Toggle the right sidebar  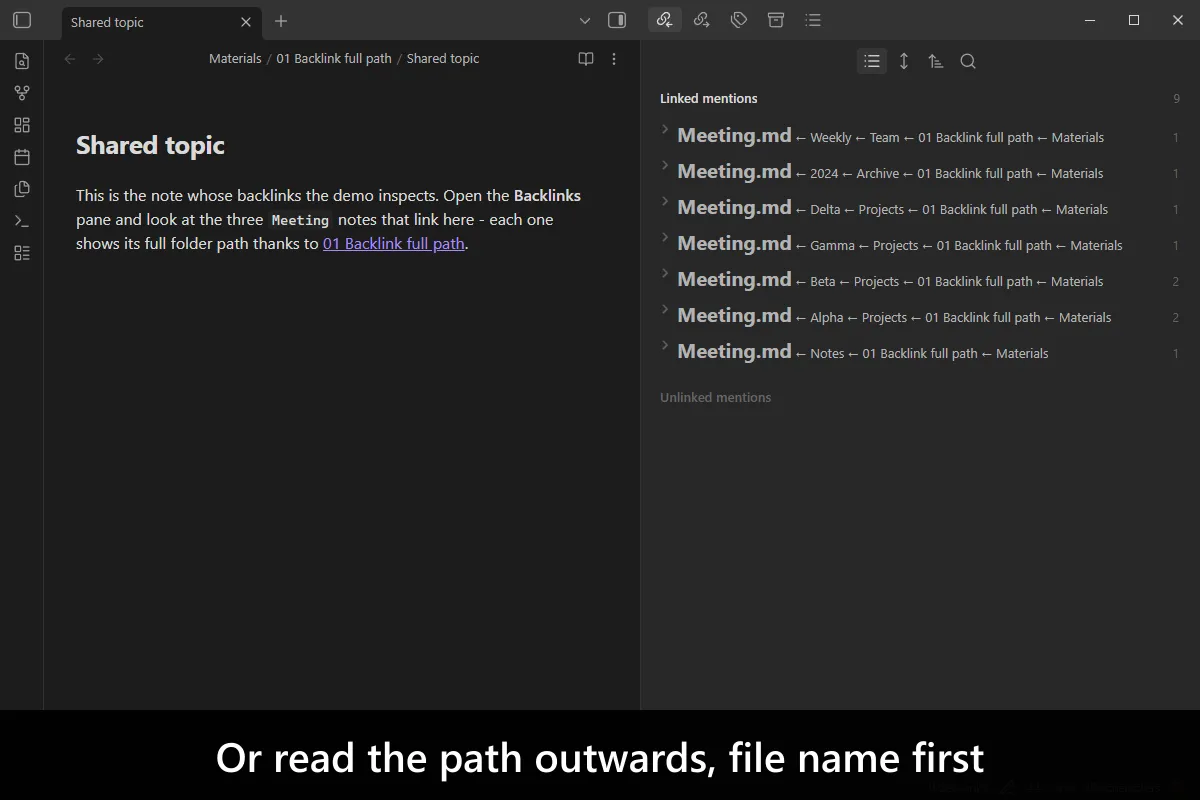coord(617,20)
